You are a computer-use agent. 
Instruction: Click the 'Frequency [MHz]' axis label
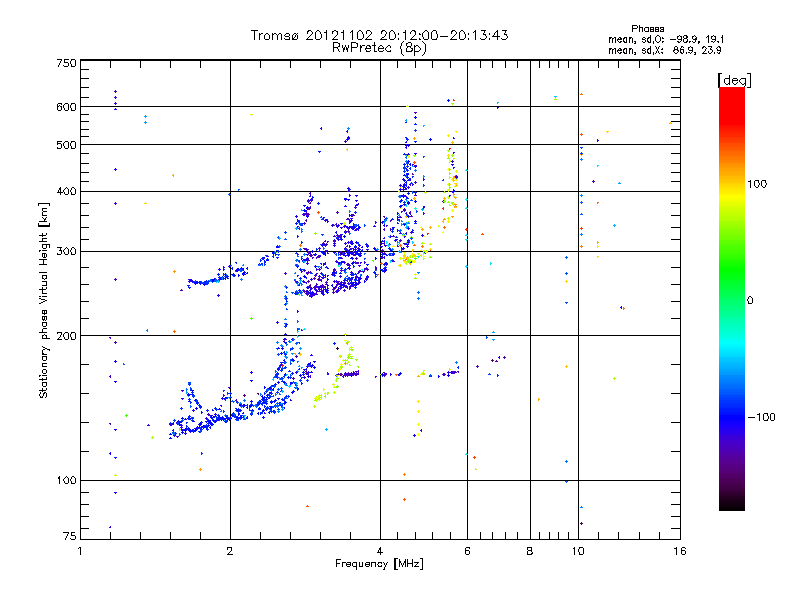[379, 564]
